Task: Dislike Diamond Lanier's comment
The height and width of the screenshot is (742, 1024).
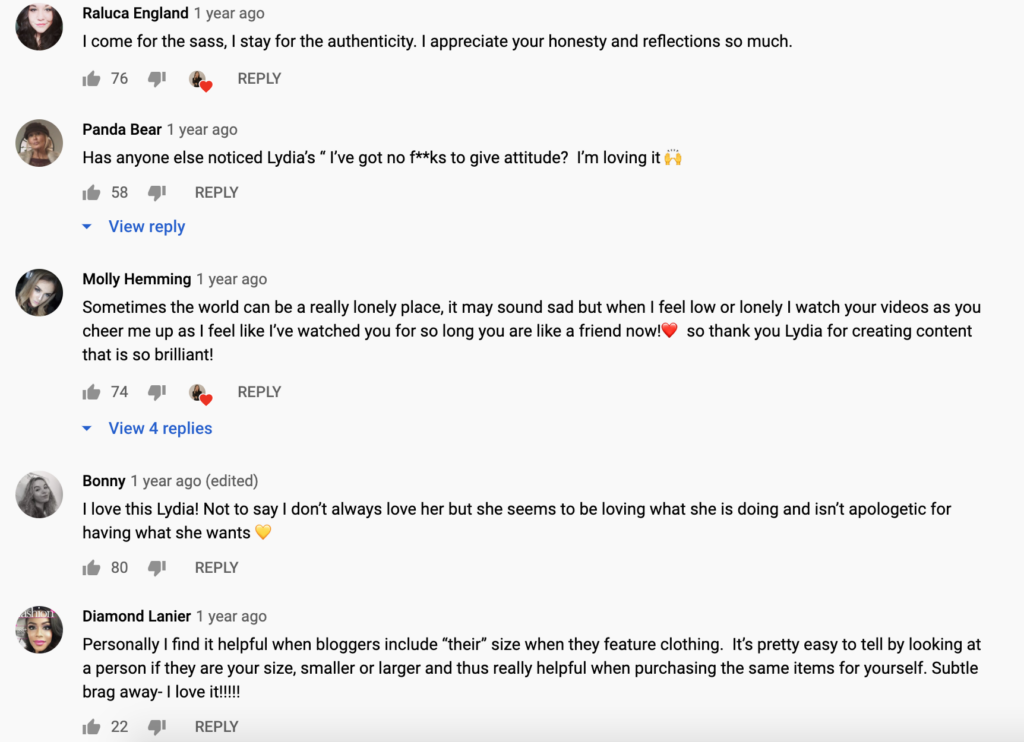Action: tap(157, 727)
